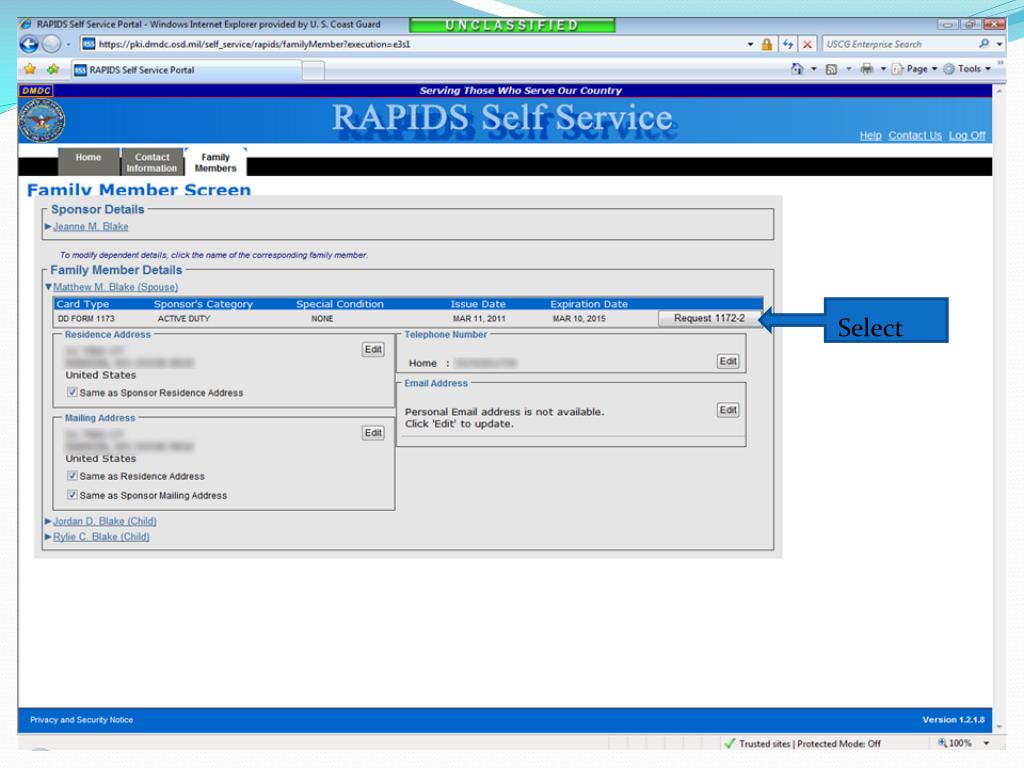
Task: Open the Tools menu dropdown
Action: coord(967,69)
